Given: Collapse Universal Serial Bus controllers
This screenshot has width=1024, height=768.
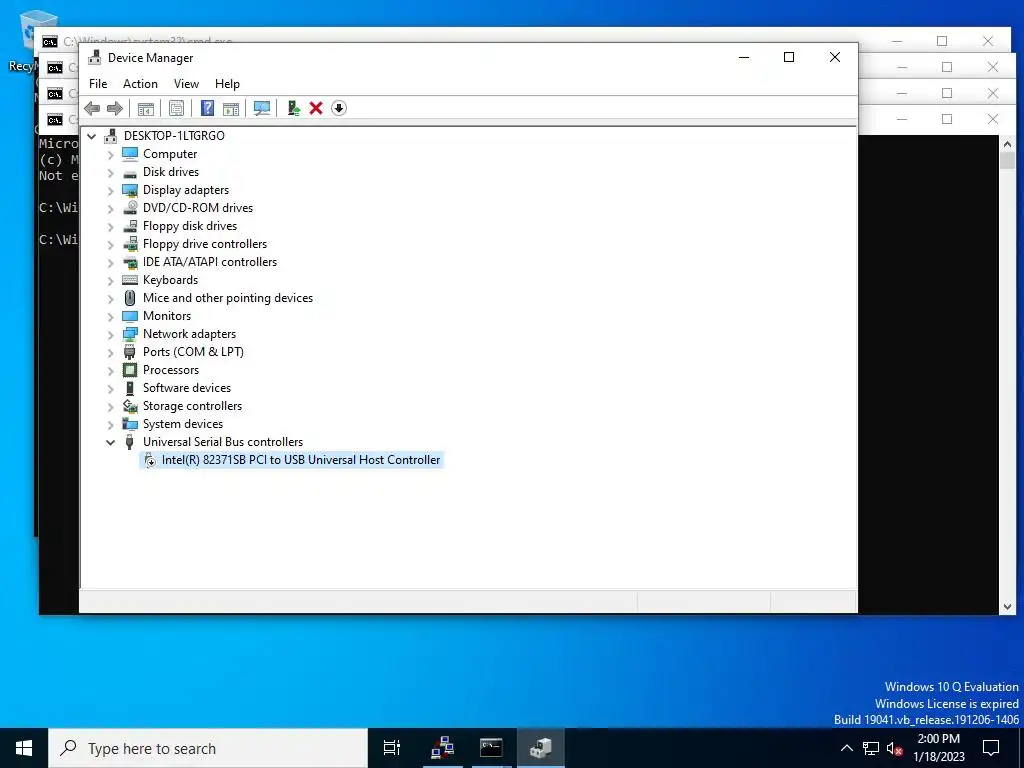Looking at the screenshot, I should point(110,442).
